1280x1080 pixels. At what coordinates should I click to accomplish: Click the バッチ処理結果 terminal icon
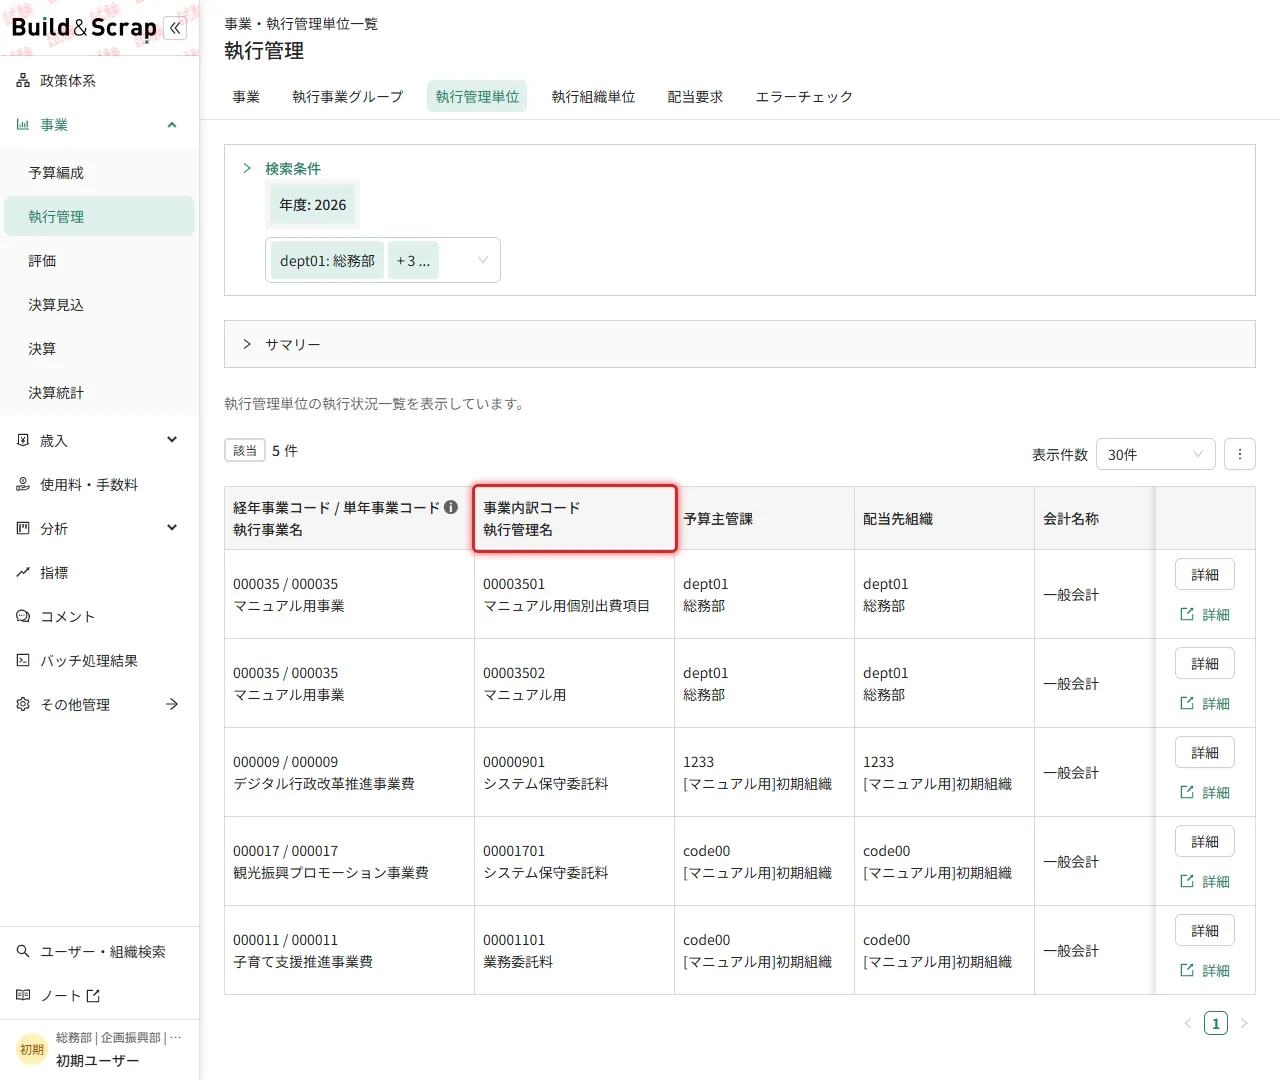pos(23,660)
